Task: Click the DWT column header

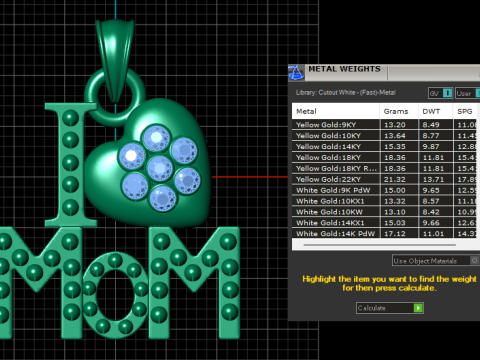Action: tap(436, 111)
